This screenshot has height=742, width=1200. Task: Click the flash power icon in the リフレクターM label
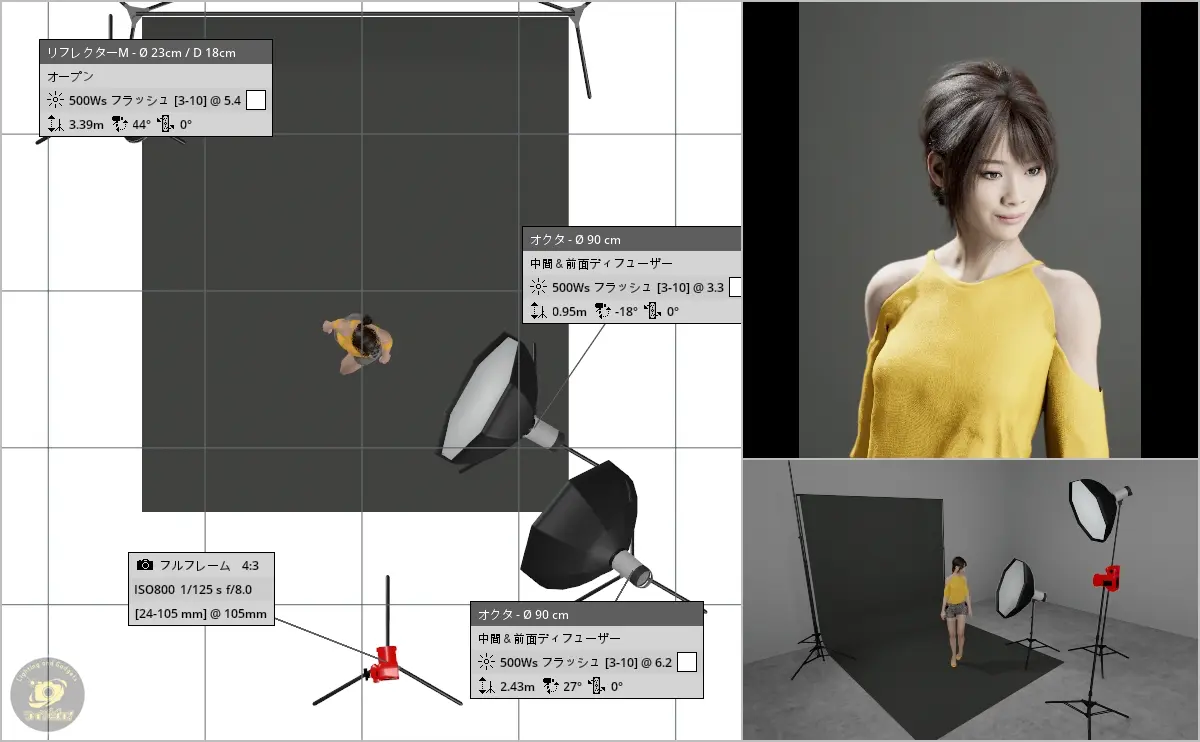click(x=55, y=100)
